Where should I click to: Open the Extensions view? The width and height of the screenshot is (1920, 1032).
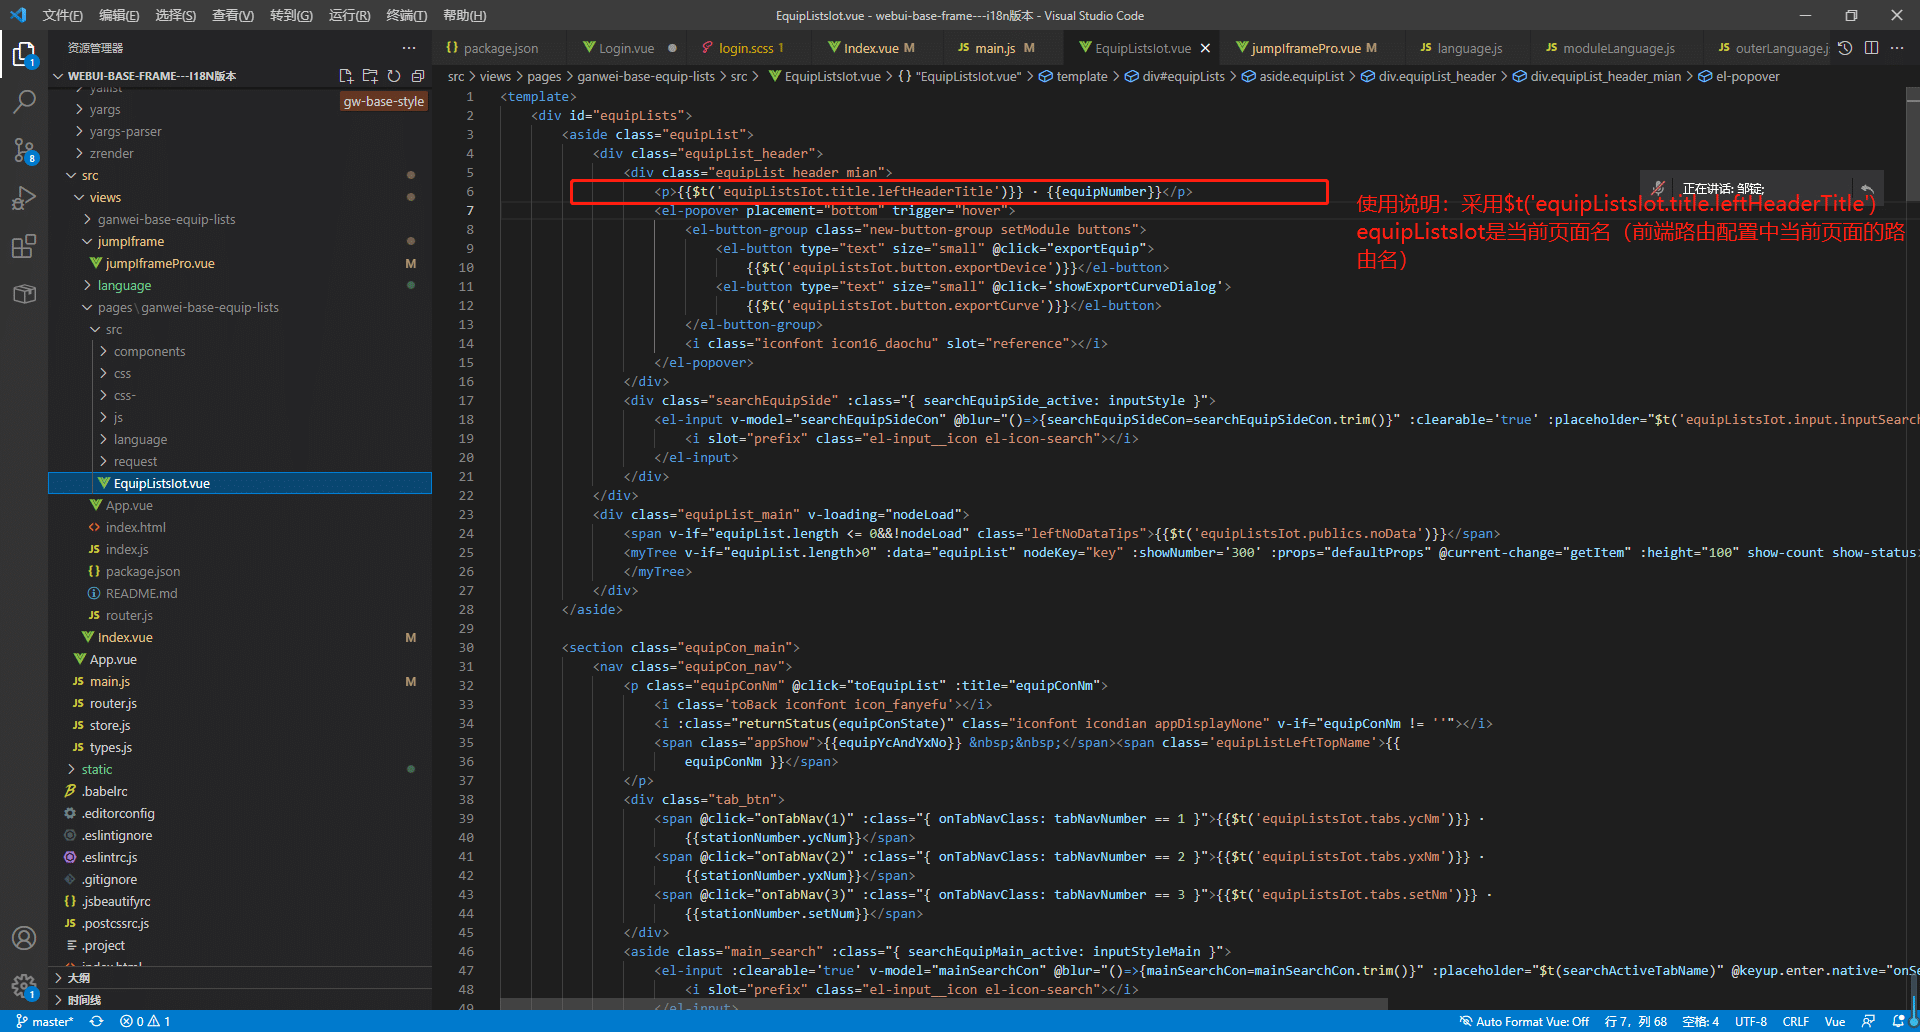24,246
